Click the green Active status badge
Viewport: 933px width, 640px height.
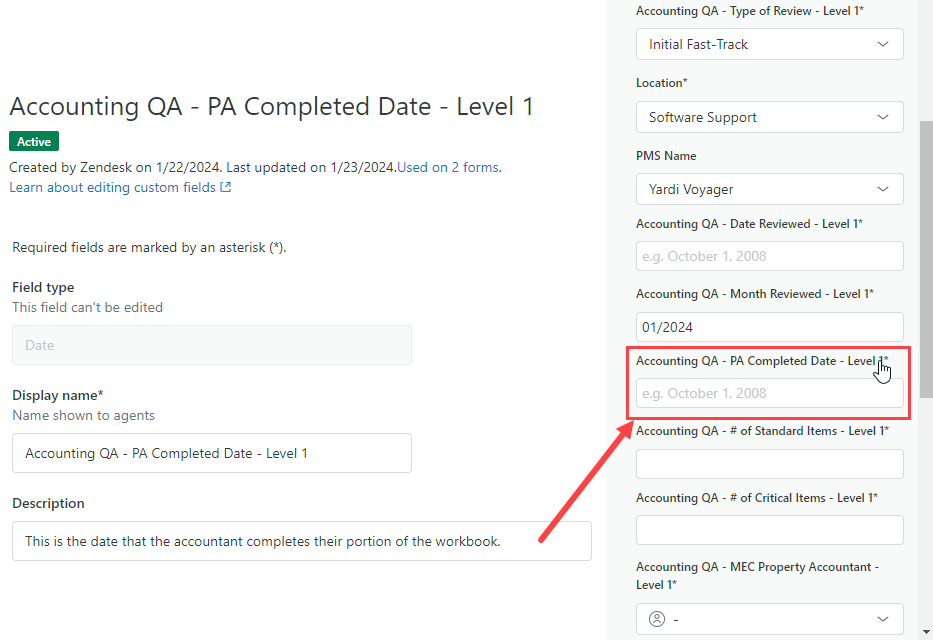[34, 142]
